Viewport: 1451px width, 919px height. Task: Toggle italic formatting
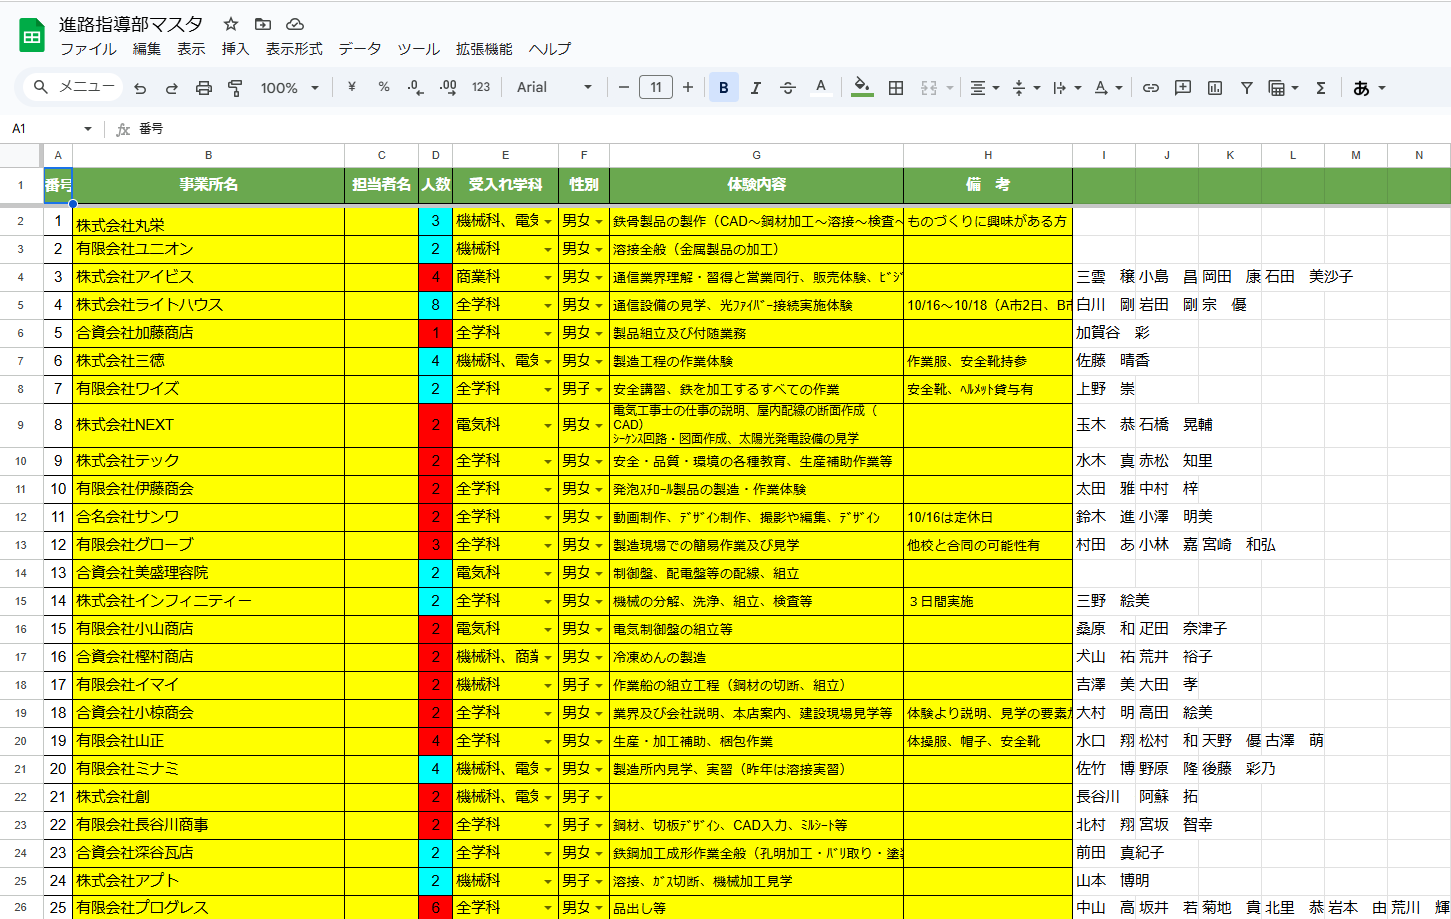(x=755, y=88)
